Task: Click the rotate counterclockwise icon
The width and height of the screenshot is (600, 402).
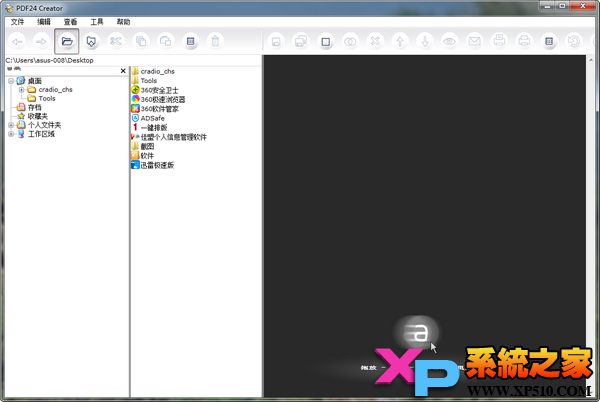Action: click(x=574, y=41)
